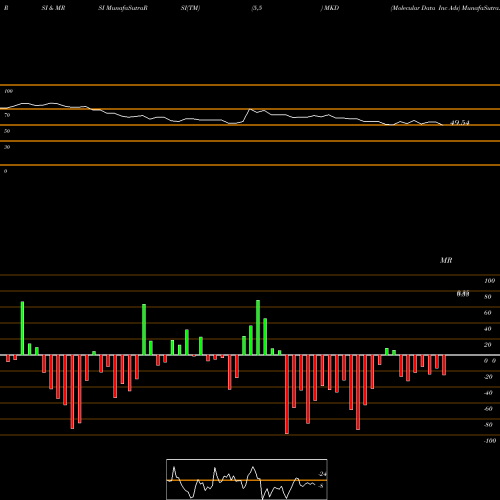Screen dimensions: 500x500
Task: Click the MR axis label 80
Action: pos(488,297)
